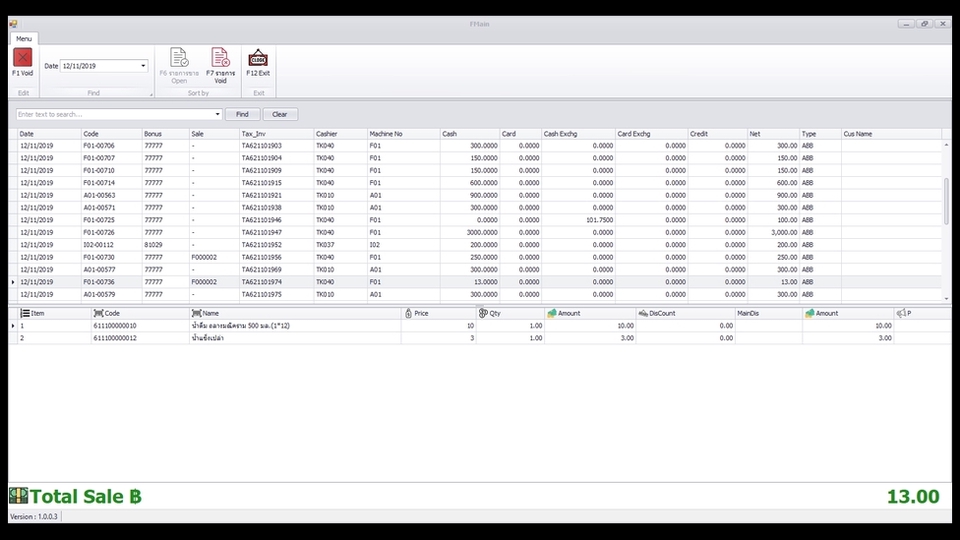960x540 pixels.
Task: Click scroll-up arrow of transactions grid
Action: pos(947,145)
